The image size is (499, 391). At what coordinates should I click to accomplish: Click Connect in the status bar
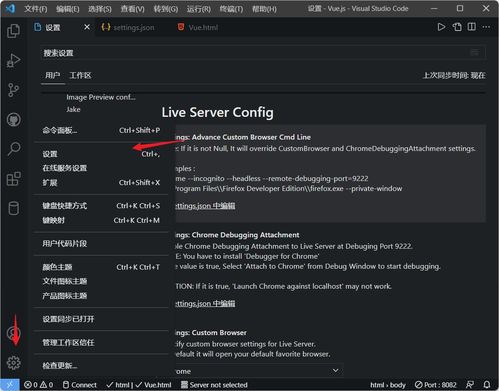tap(80, 385)
